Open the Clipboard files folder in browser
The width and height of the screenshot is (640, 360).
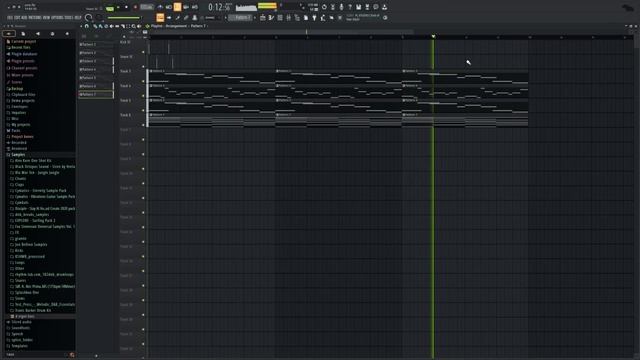point(23,94)
